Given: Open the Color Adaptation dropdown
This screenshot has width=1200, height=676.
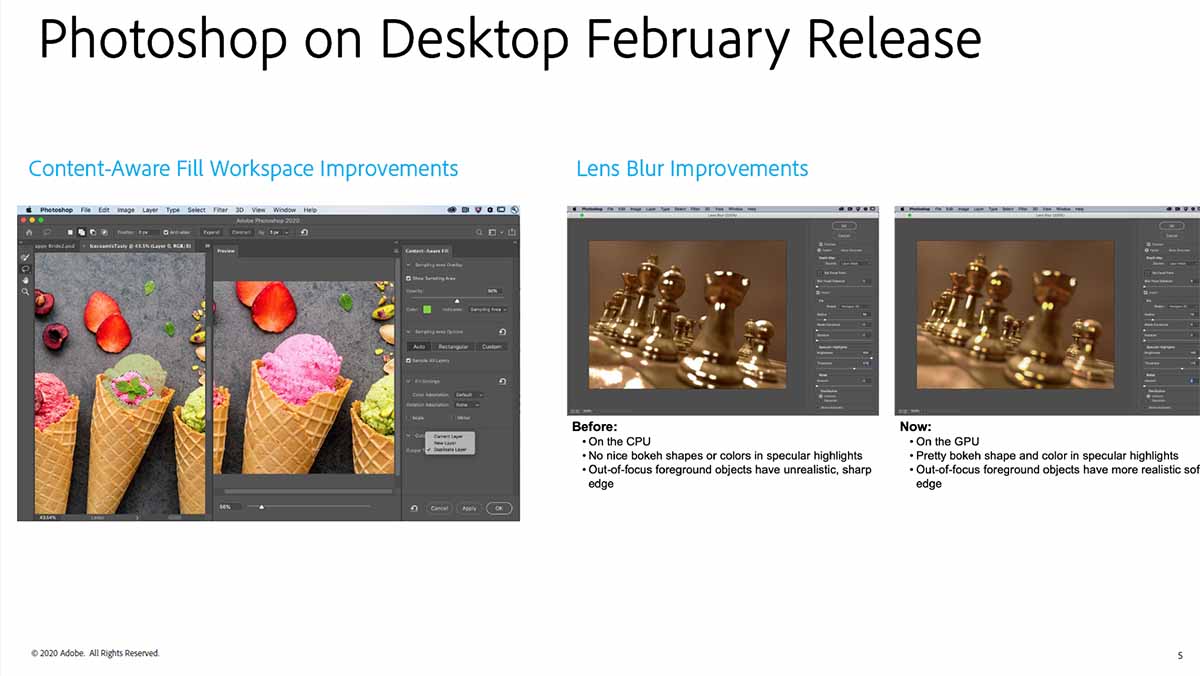Looking at the screenshot, I should [469, 395].
